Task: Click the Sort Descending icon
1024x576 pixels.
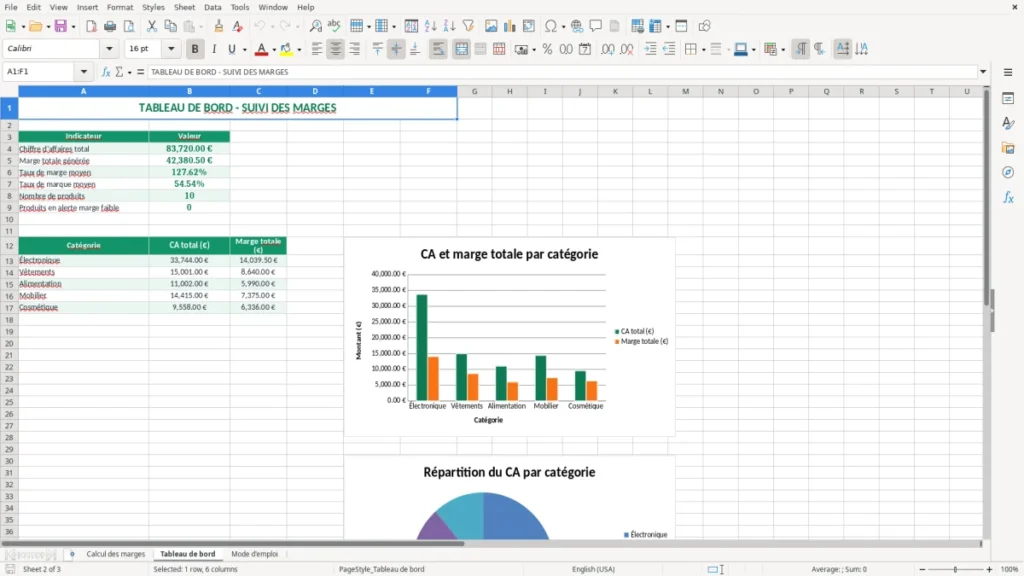Action: tap(449, 26)
